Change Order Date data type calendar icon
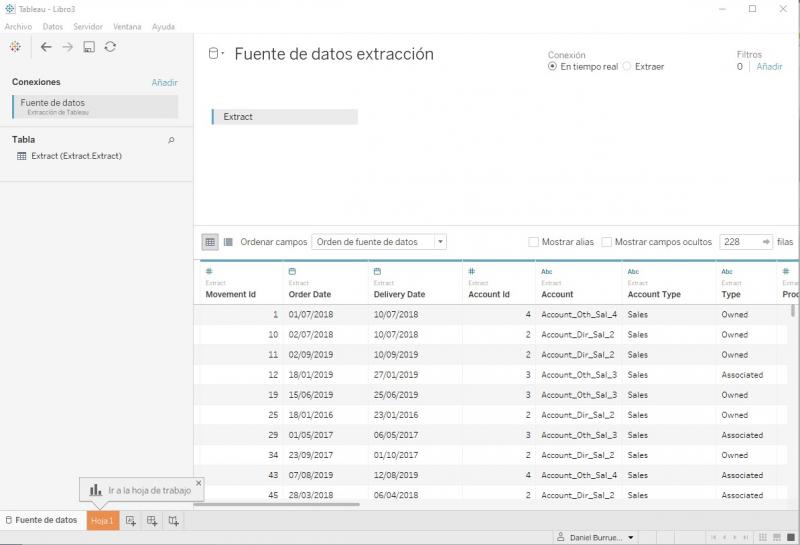Image resolution: width=800 pixels, height=545 pixels. (x=292, y=271)
